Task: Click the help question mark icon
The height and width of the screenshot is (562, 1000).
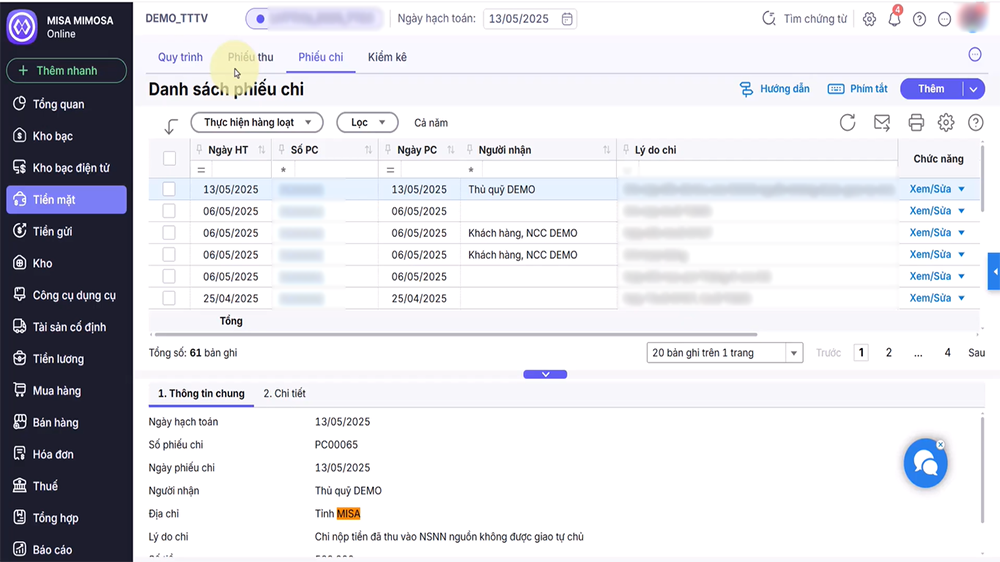Action: pos(919,19)
